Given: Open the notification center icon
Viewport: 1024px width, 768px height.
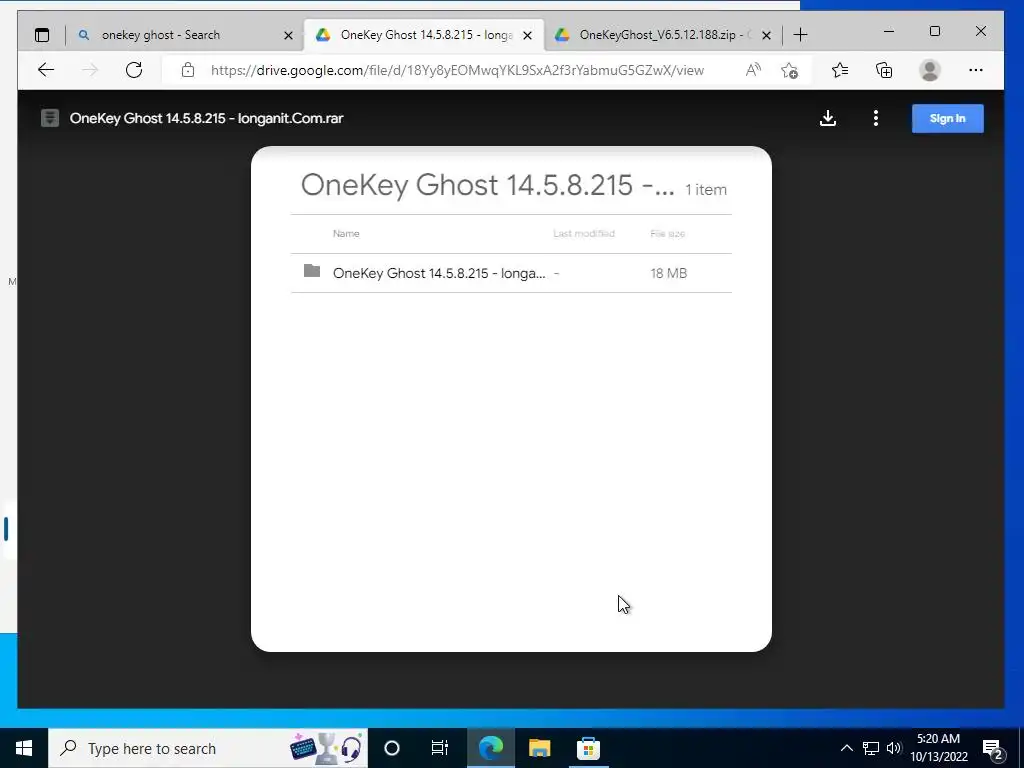Looking at the screenshot, I should click(993, 748).
